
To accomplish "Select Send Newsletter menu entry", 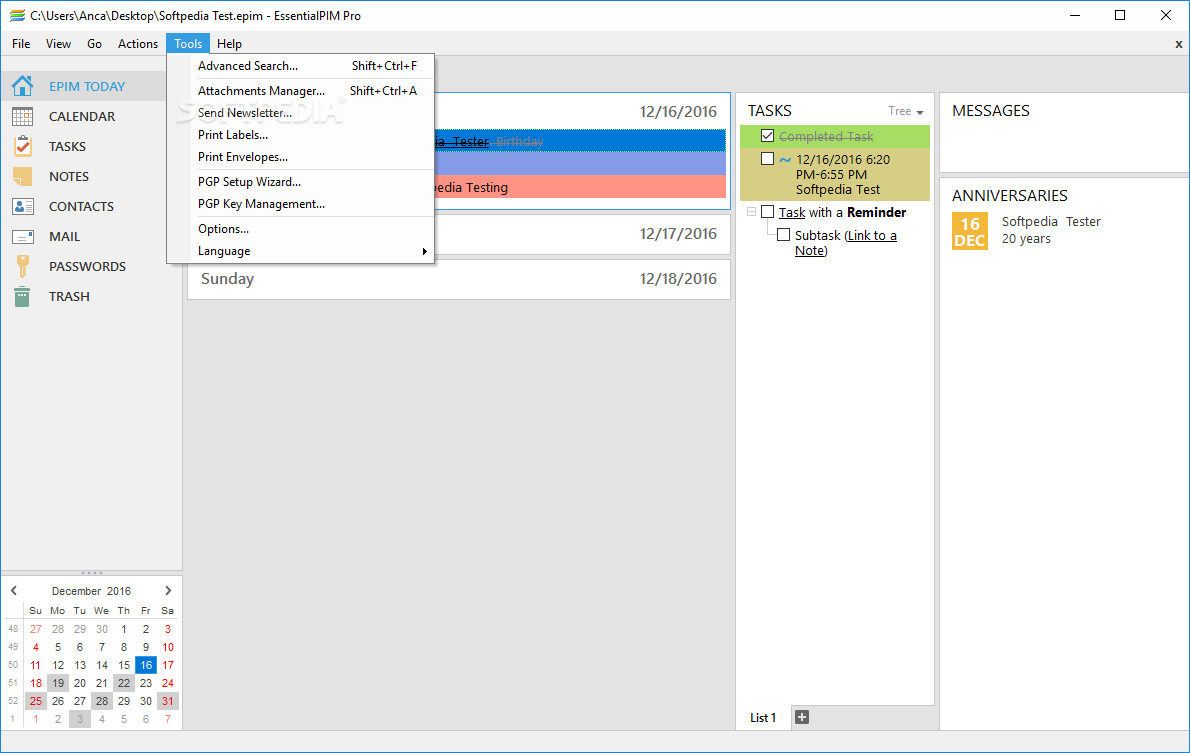I will coord(301,113).
